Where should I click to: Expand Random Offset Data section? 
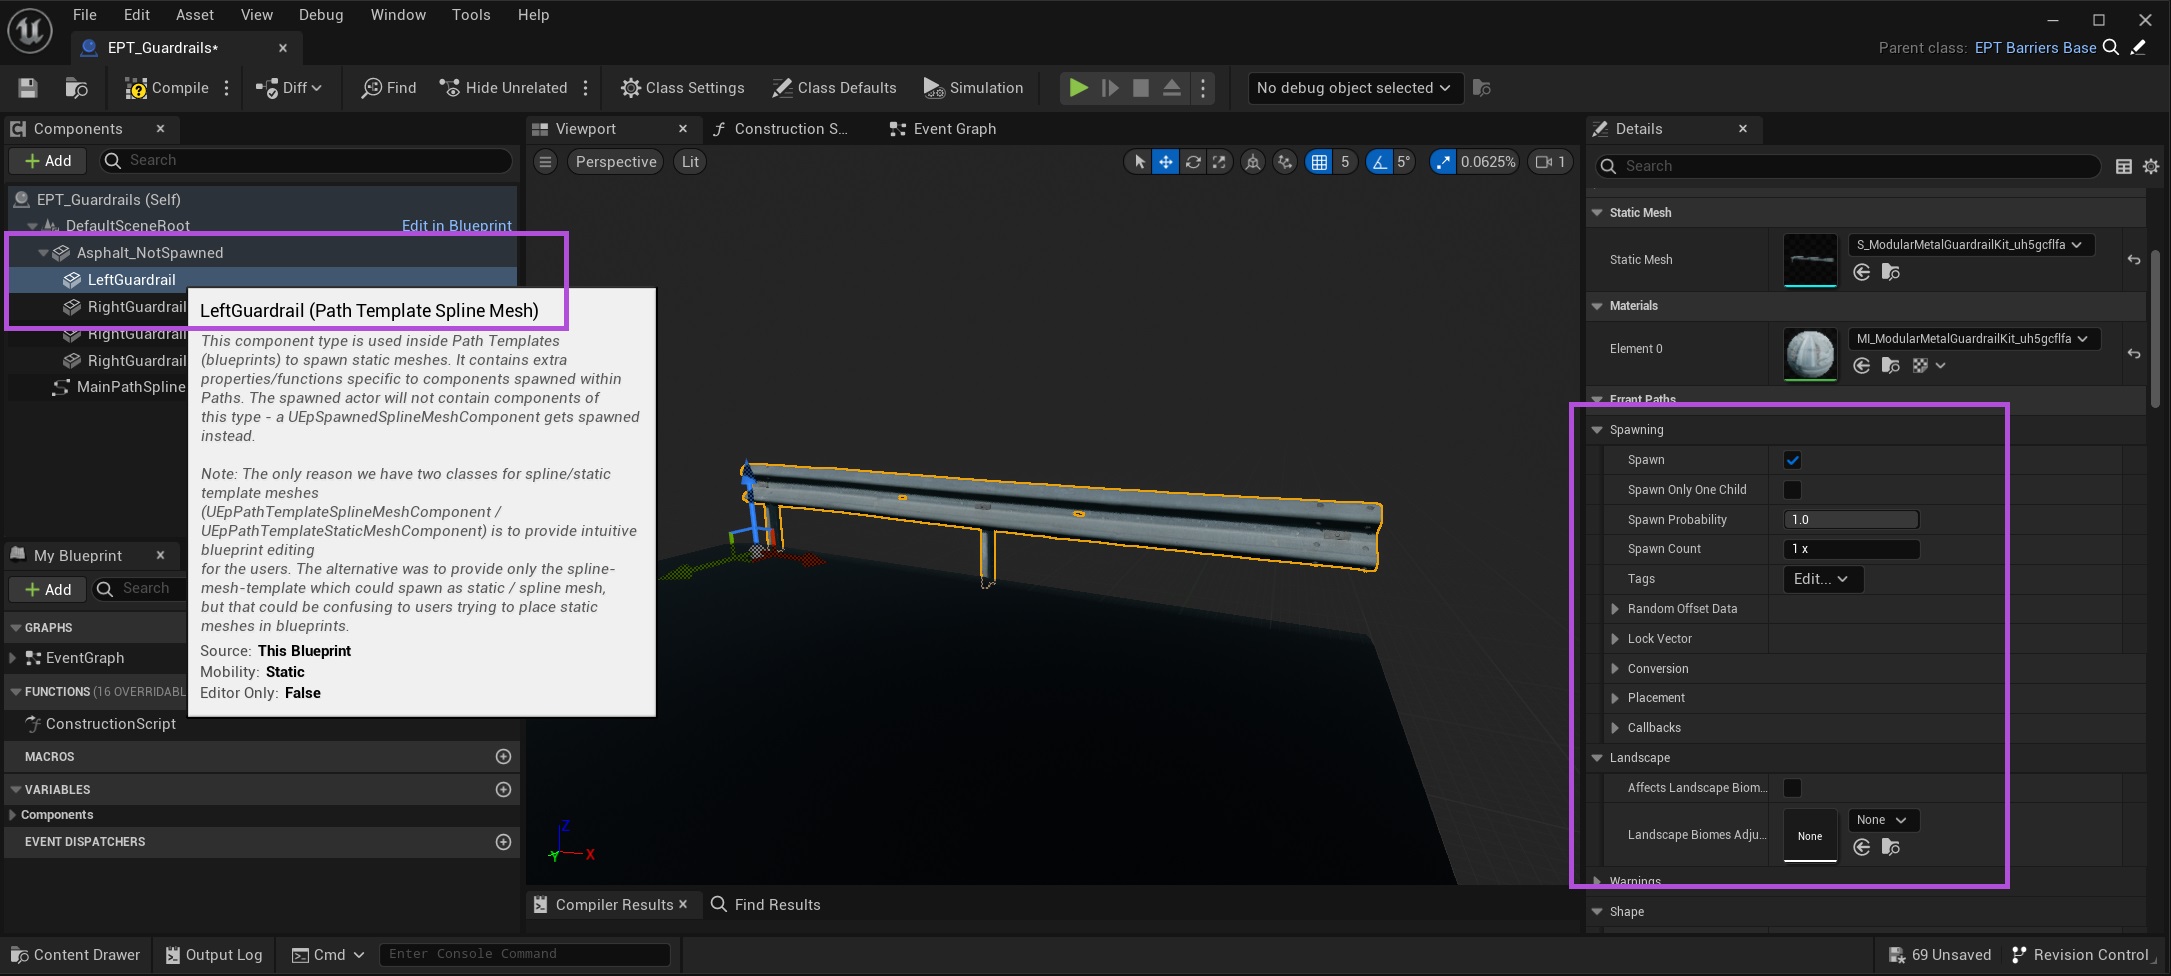[1615, 609]
